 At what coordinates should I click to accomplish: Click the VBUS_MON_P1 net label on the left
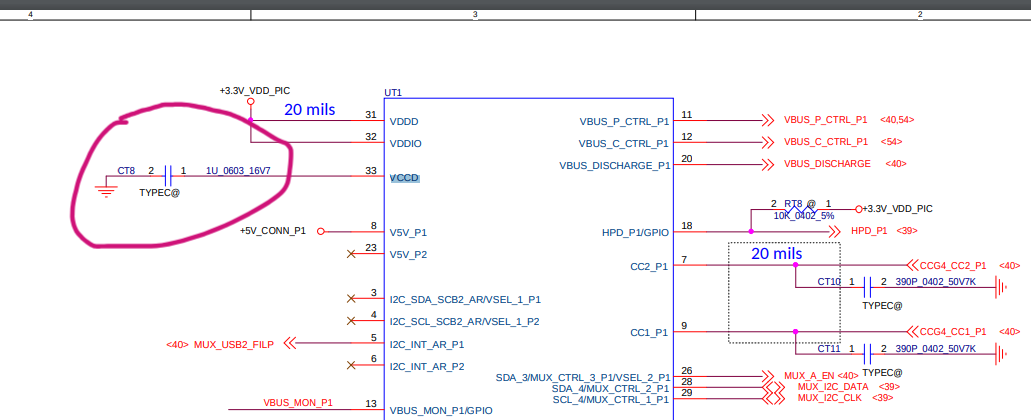coord(298,403)
